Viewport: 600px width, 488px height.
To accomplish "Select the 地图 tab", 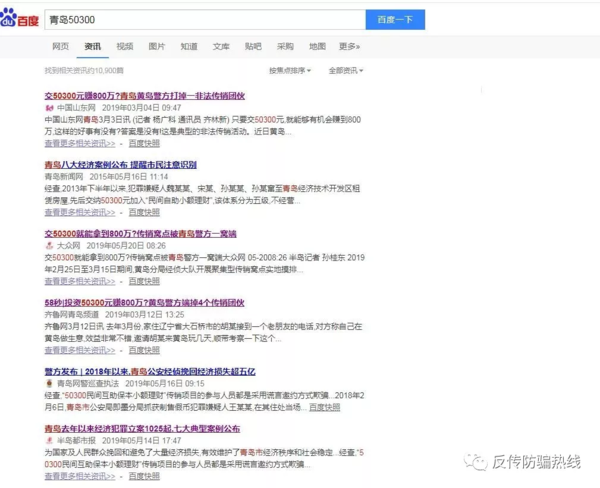I will click(317, 46).
